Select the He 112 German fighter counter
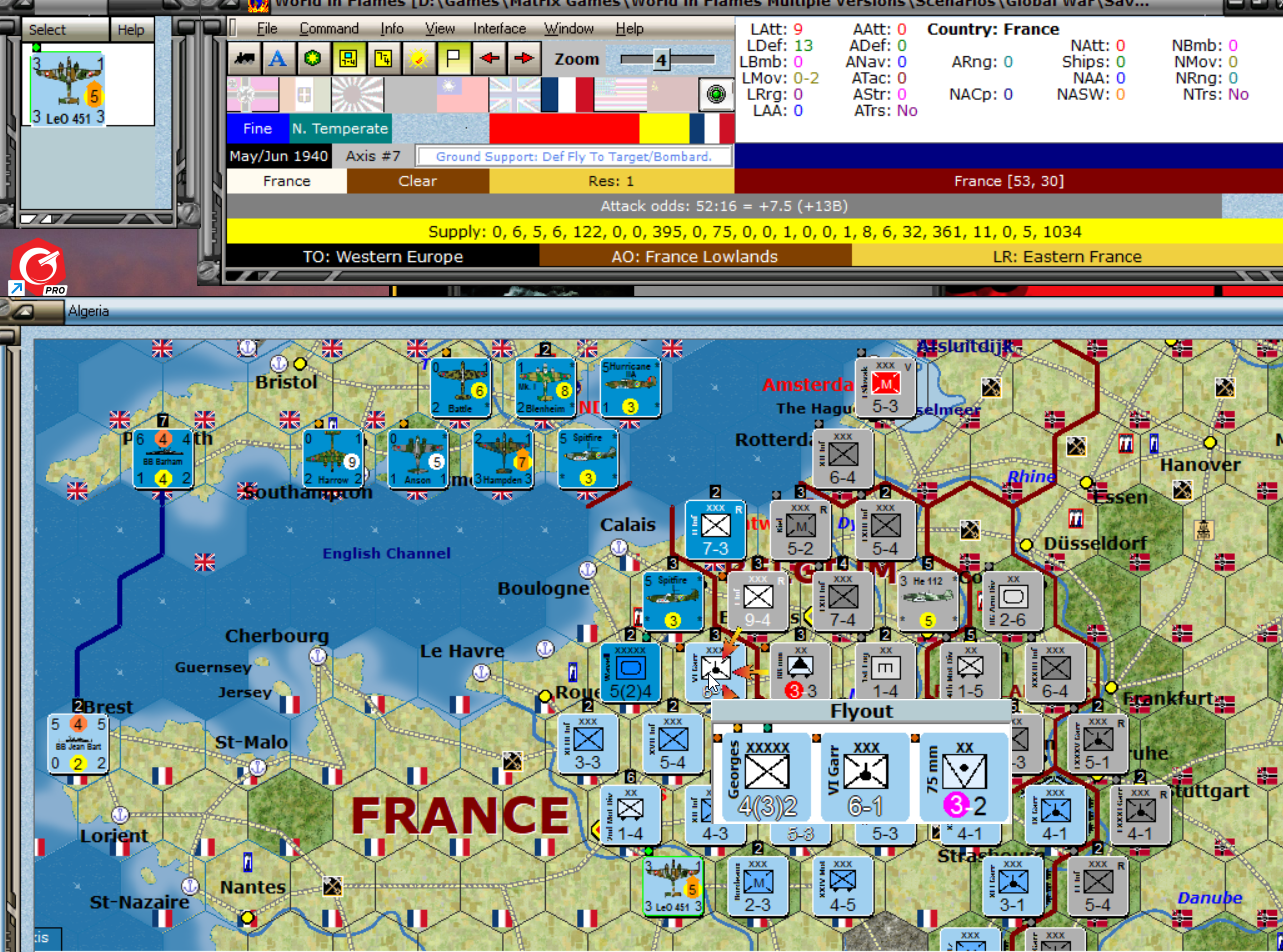Viewport: 1283px width, 952px height. click(928, 601)
